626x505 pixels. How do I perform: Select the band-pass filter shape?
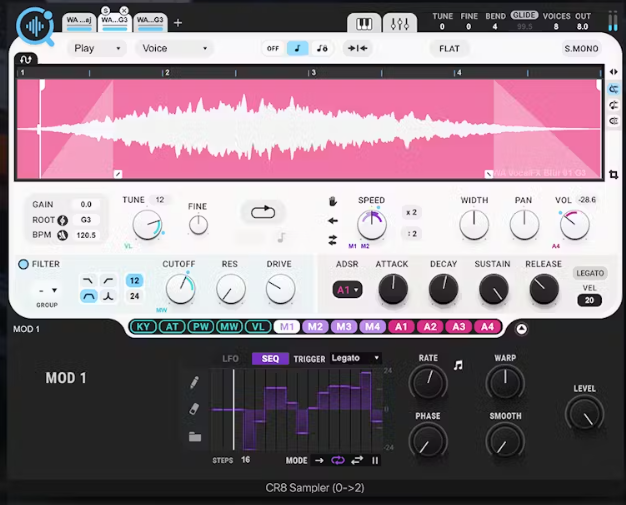(88, 296)
